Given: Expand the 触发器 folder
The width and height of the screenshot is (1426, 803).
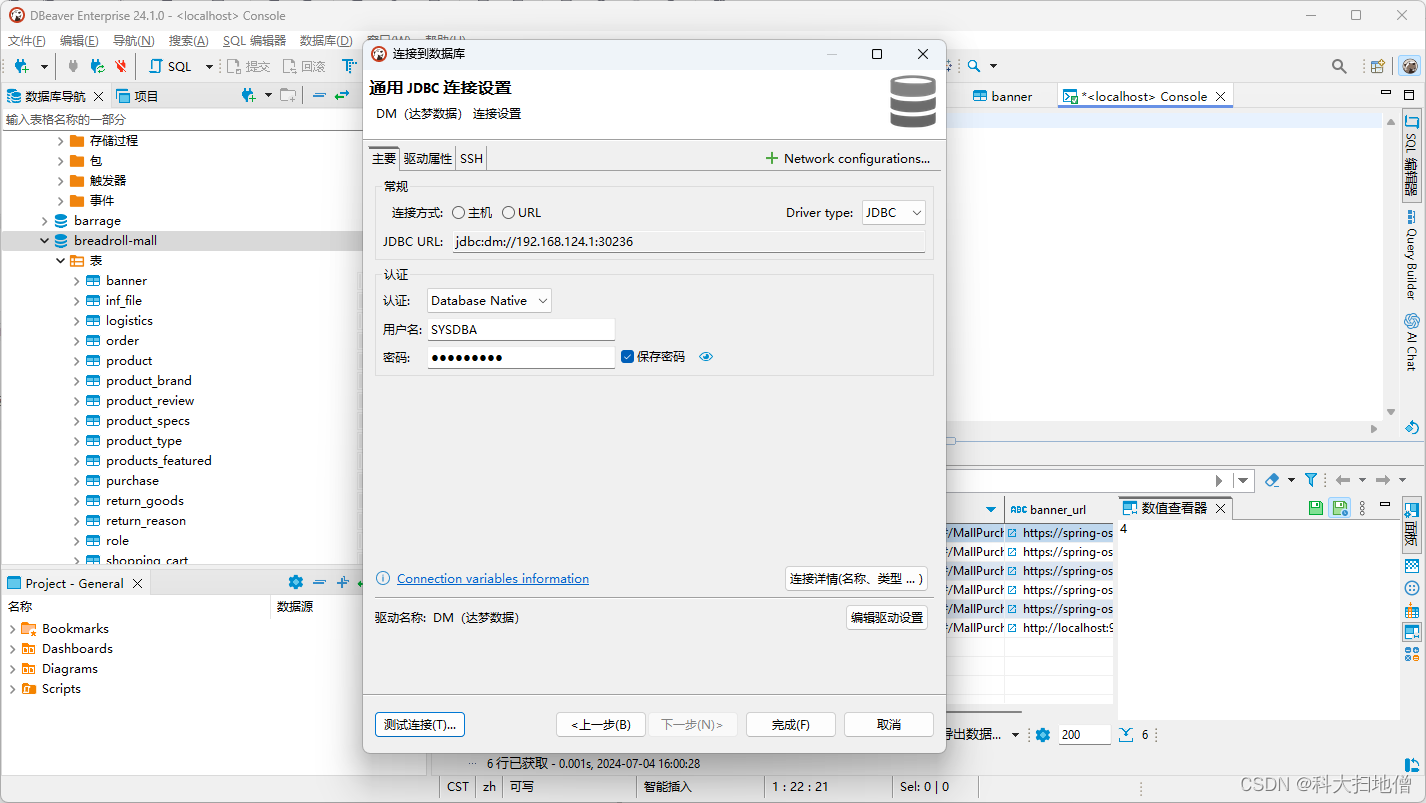Looking at the screenshot, I should (x=60, y=181).
